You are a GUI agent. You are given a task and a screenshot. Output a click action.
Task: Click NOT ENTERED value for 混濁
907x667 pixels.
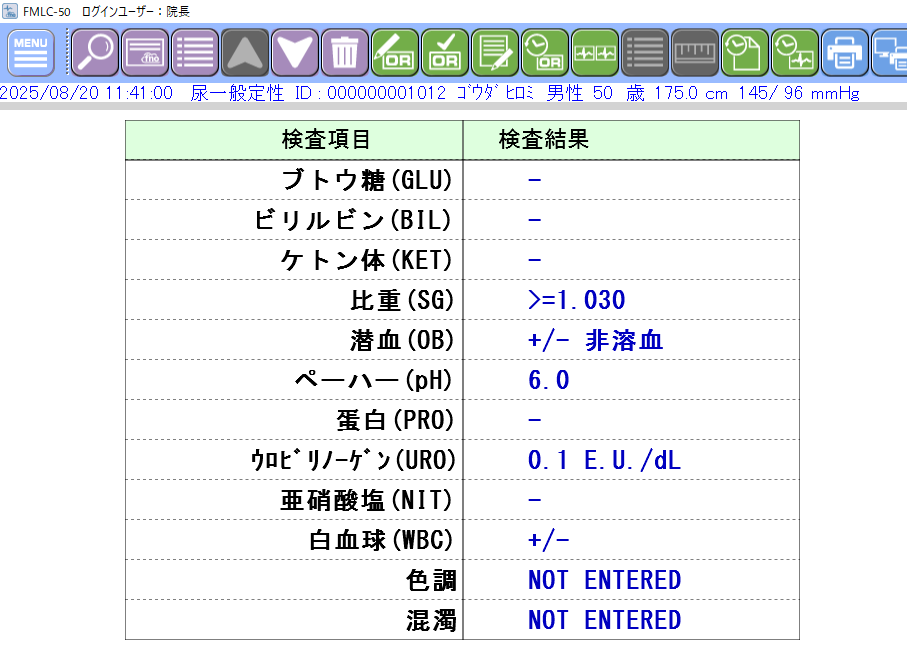(604, 620)
